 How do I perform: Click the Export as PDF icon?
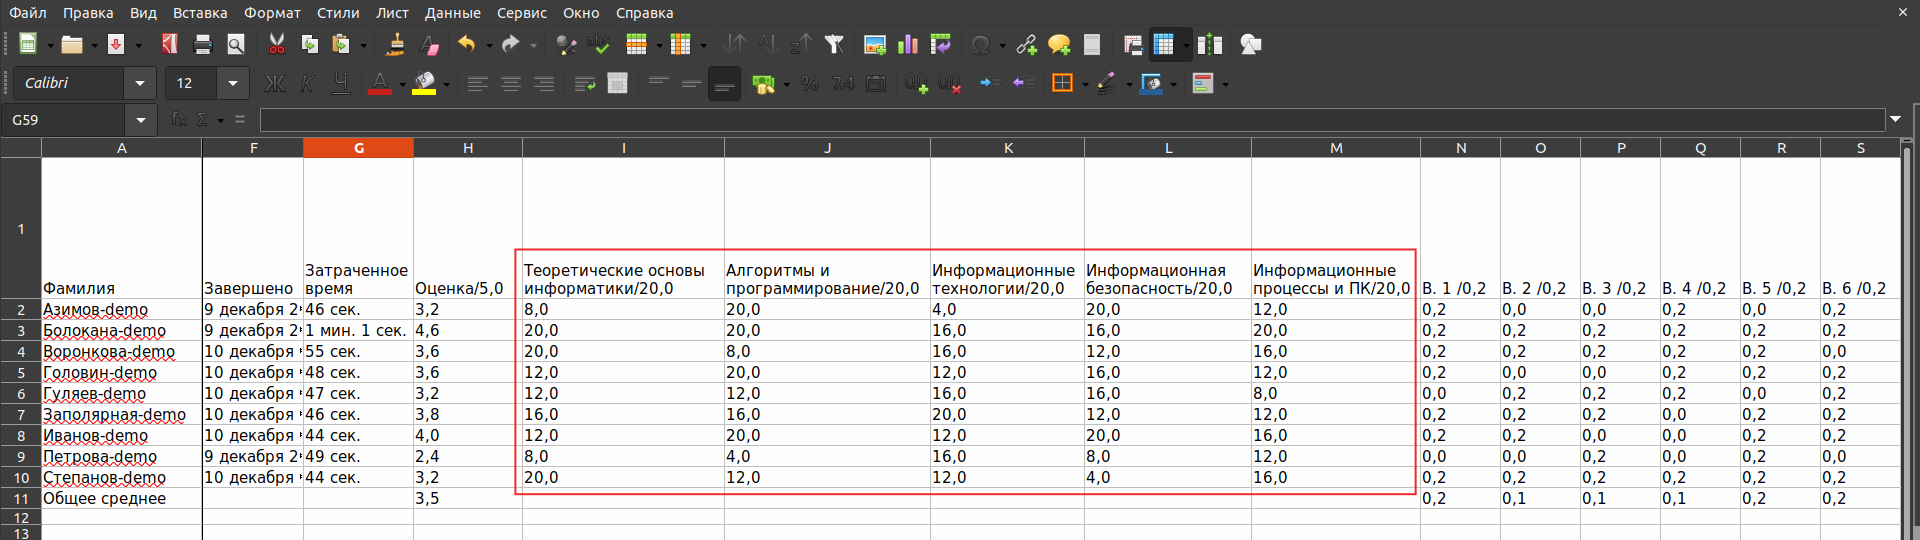point(169,44)
